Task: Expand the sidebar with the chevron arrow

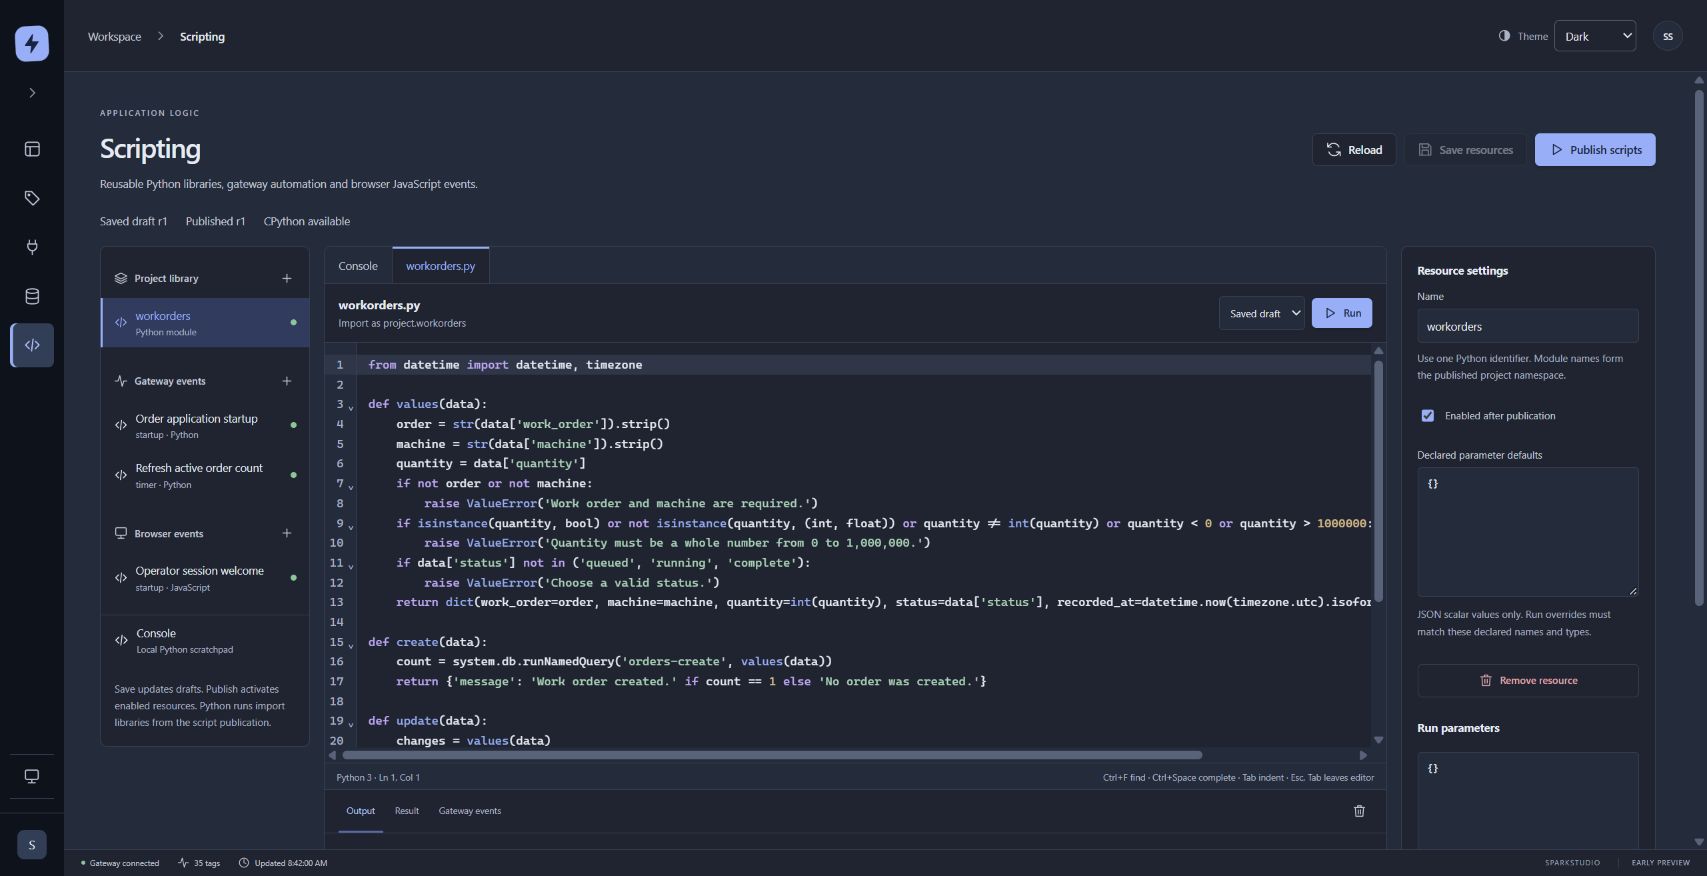Action: [x=32, y=93]
